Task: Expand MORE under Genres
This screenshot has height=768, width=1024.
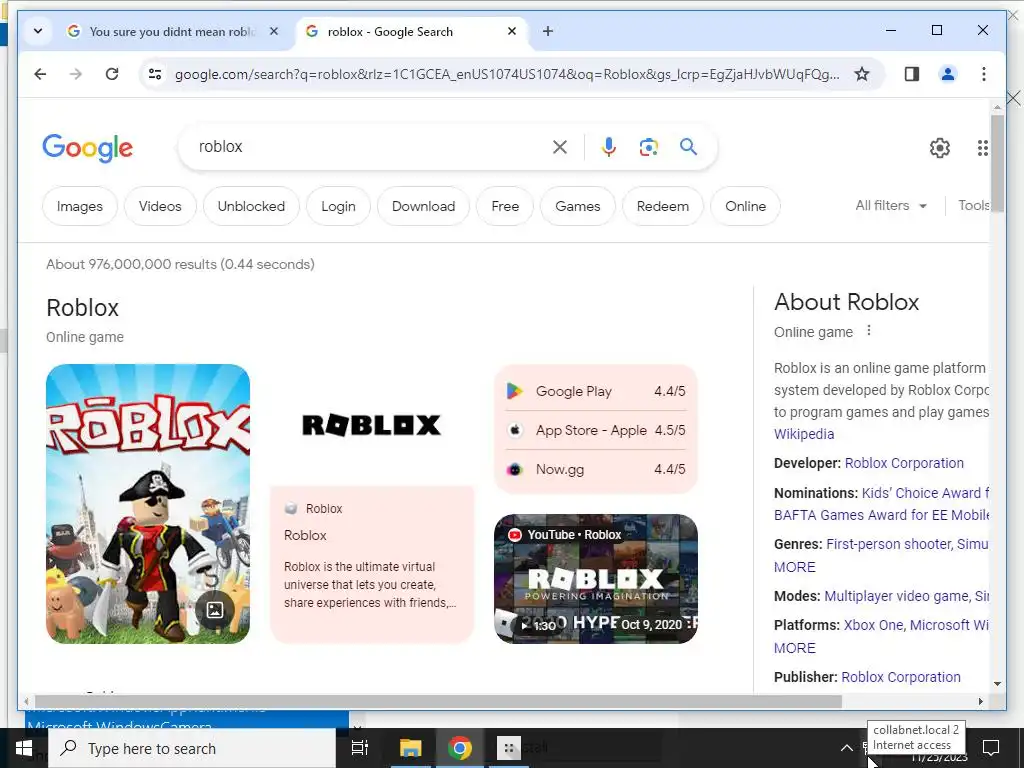Action: pyautogui.click(x=795, y=567)
